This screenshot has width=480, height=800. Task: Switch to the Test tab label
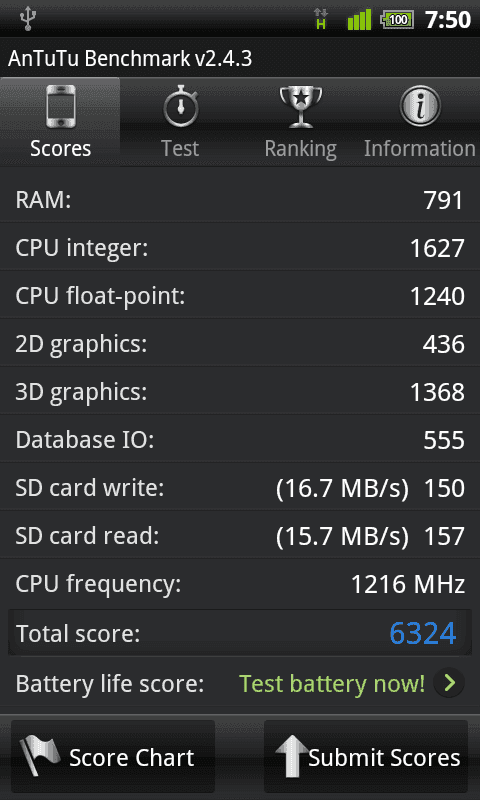point(180,148)
